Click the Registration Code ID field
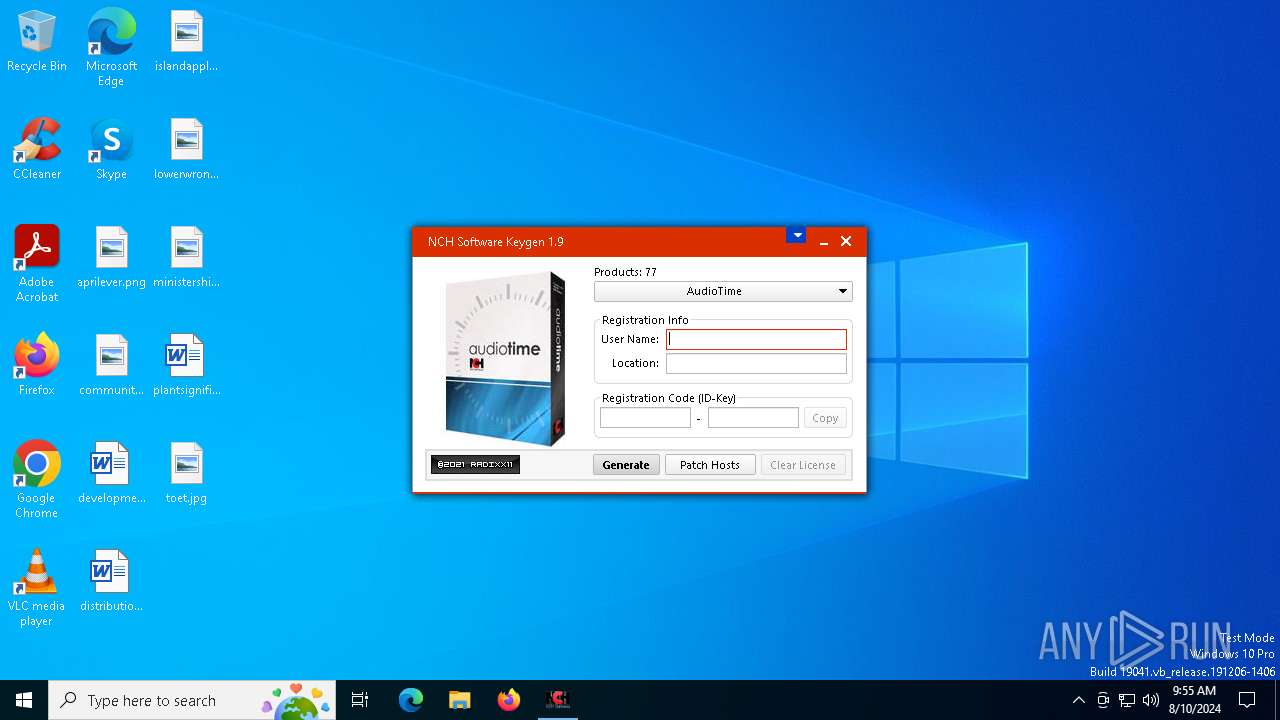Image resolution: width=1280 pixels, height=720 pixels. coord(645,418)
